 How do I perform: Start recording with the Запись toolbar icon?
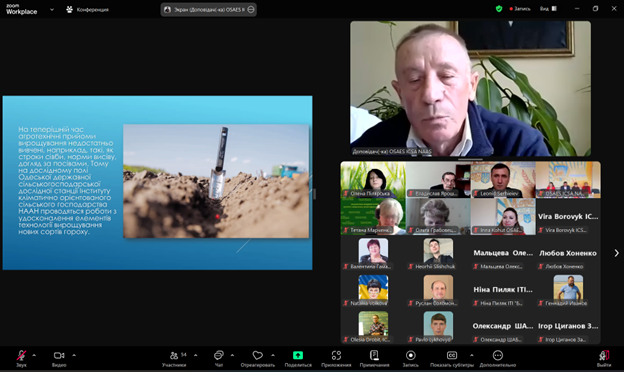click(411, 355)
